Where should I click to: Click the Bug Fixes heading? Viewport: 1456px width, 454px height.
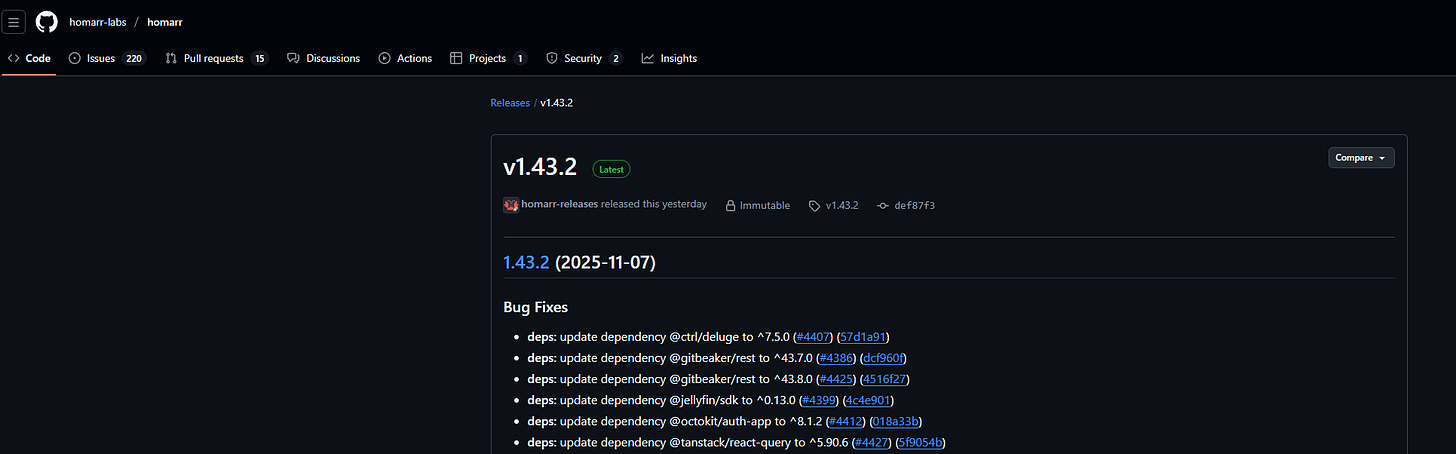point(536,307)
